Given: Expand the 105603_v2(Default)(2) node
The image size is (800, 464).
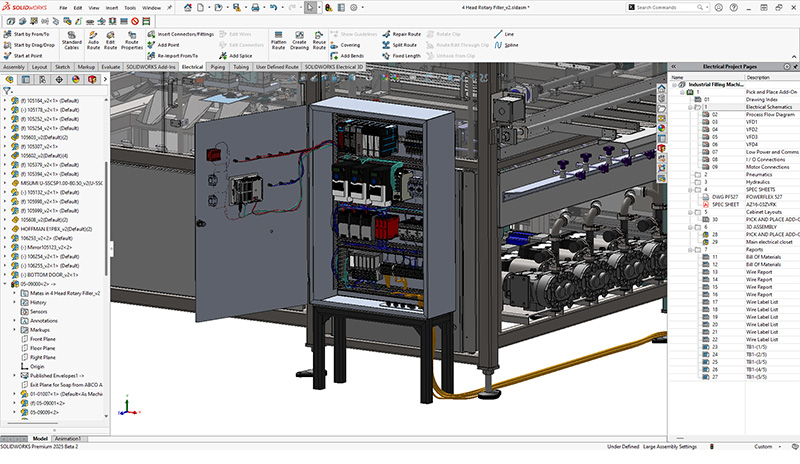Looking at the screenshot, I should tap(5, 137).
